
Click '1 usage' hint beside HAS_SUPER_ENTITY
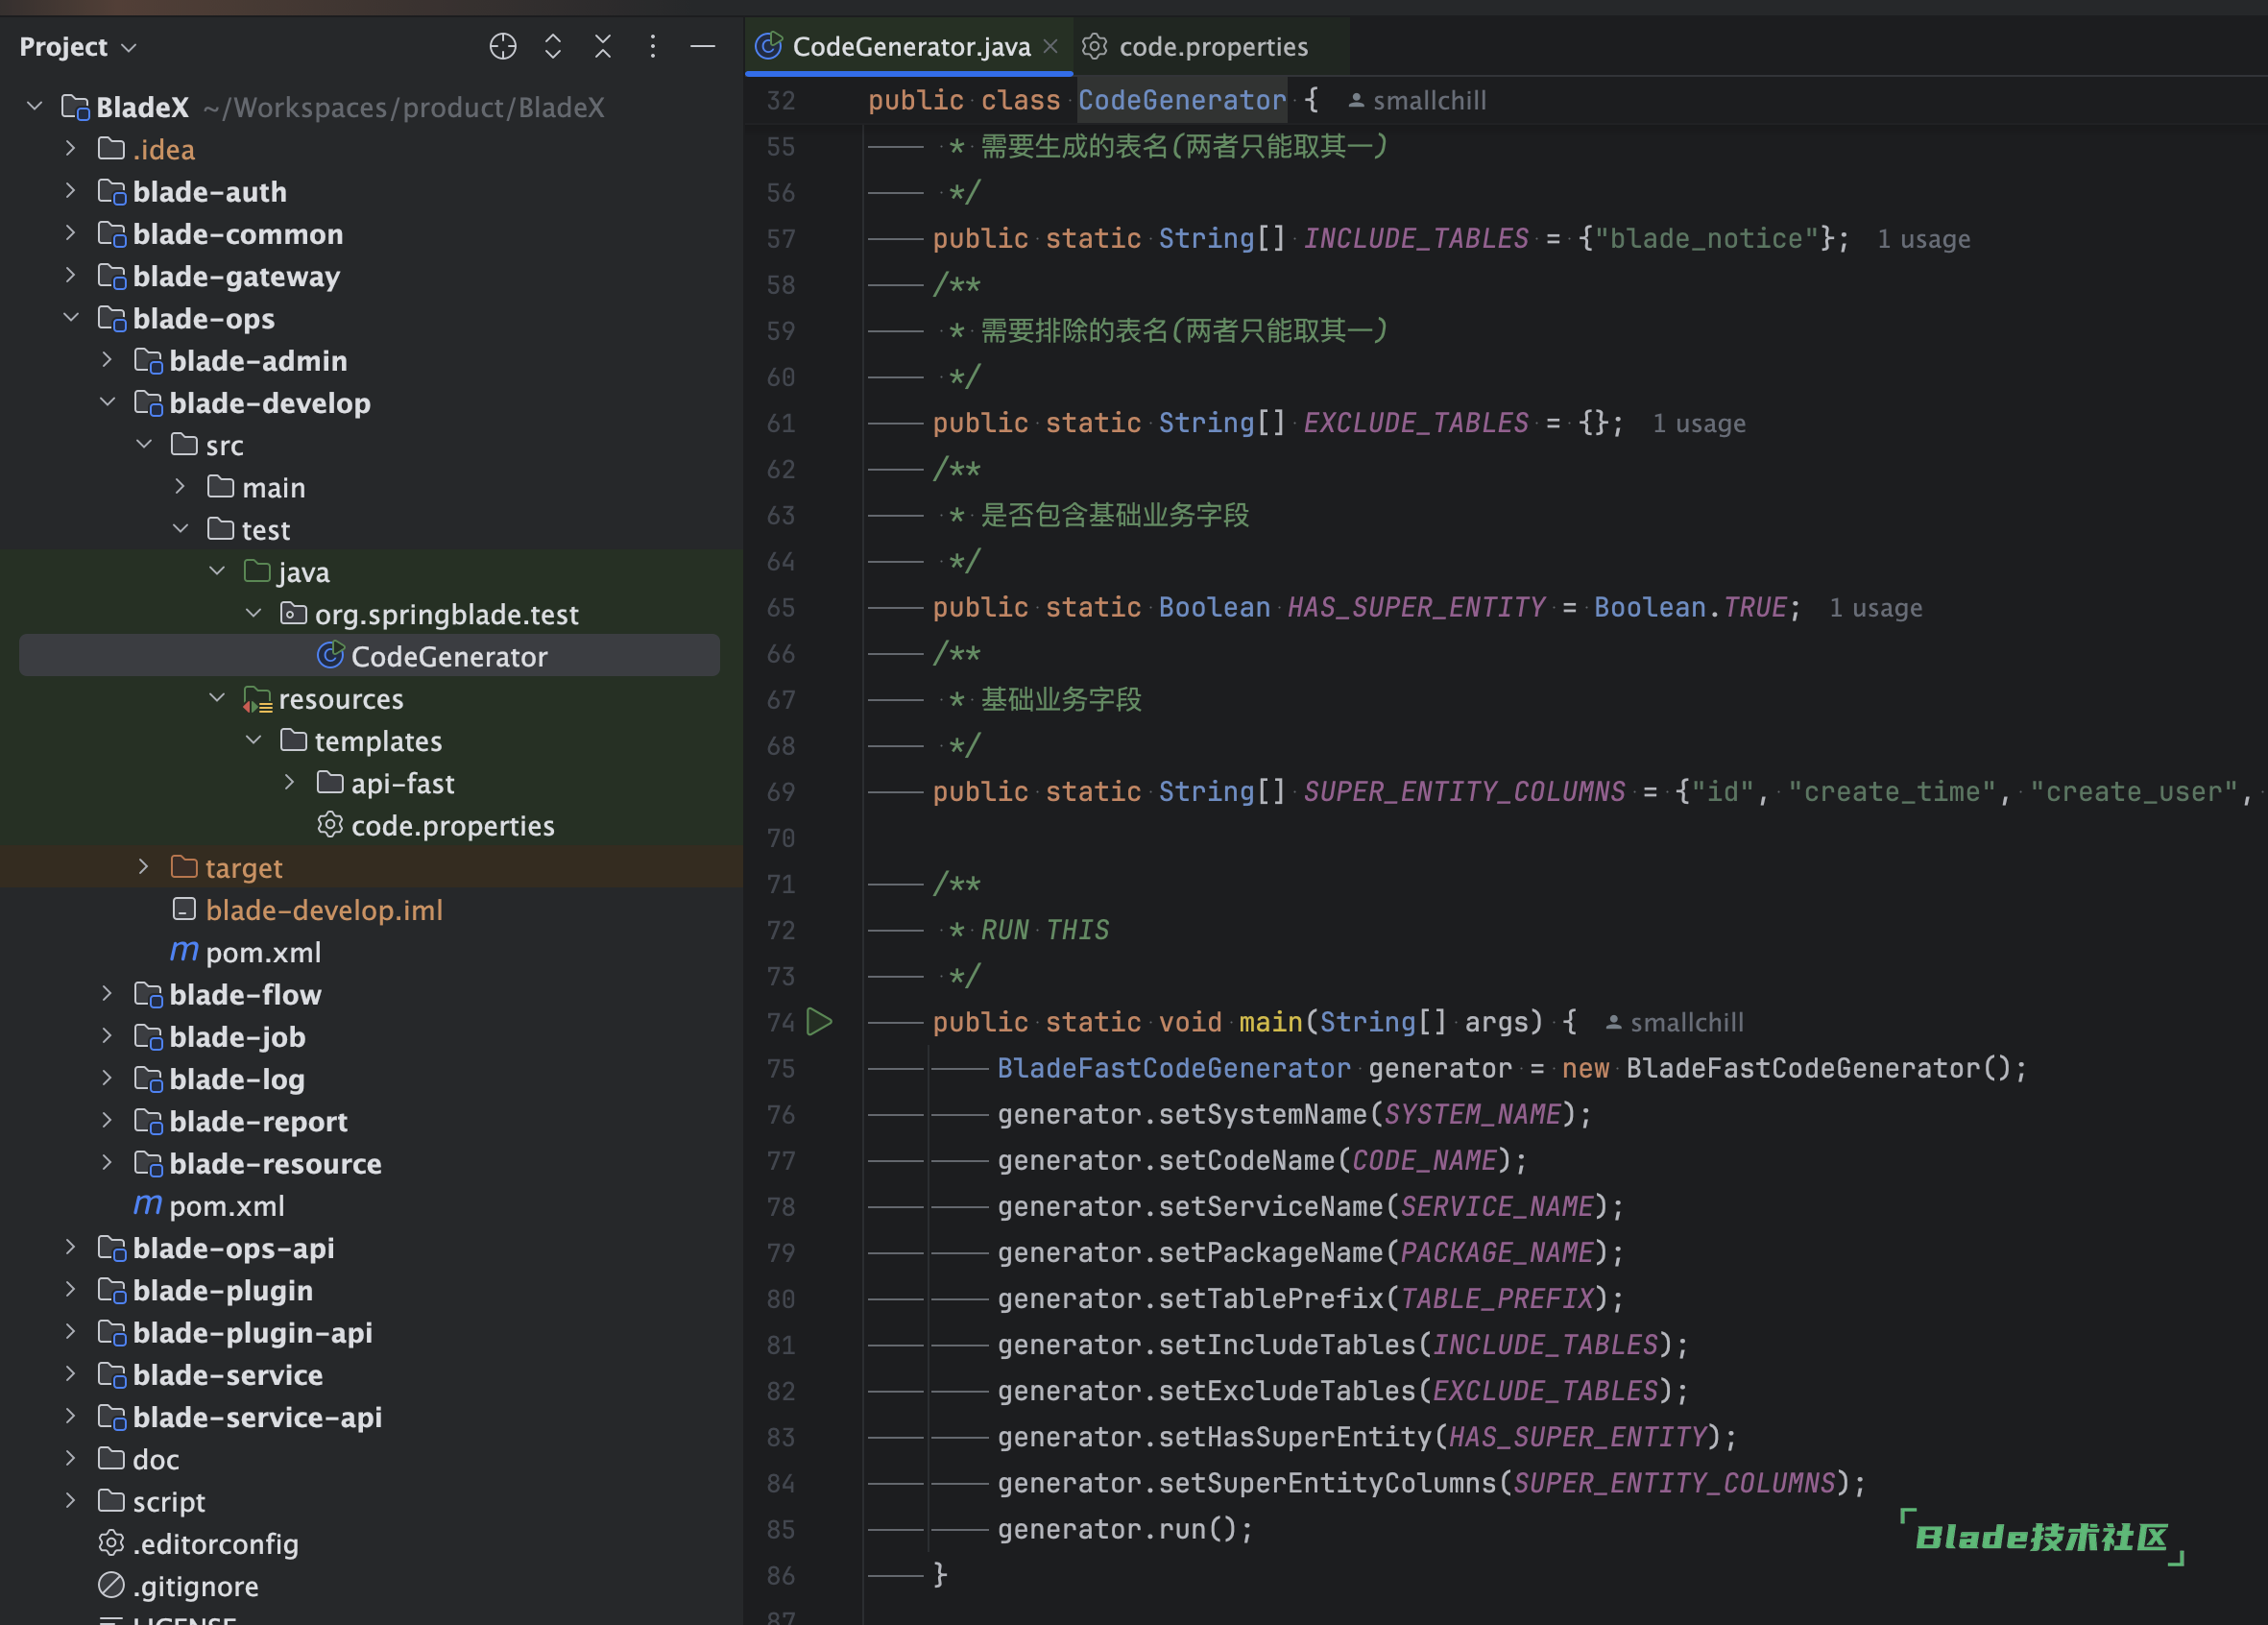(1876, 608)
